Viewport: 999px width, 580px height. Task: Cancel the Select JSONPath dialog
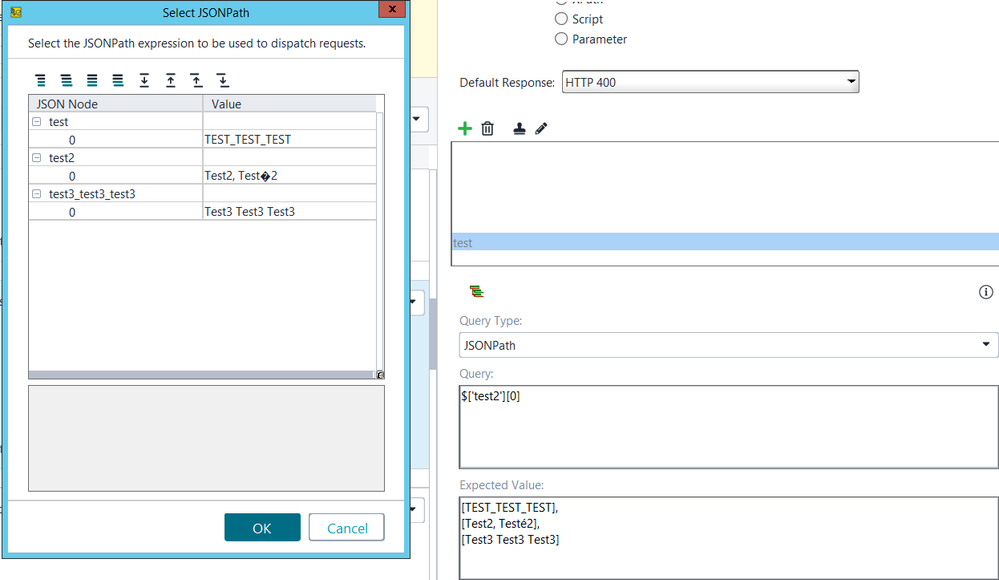point(347,528)
